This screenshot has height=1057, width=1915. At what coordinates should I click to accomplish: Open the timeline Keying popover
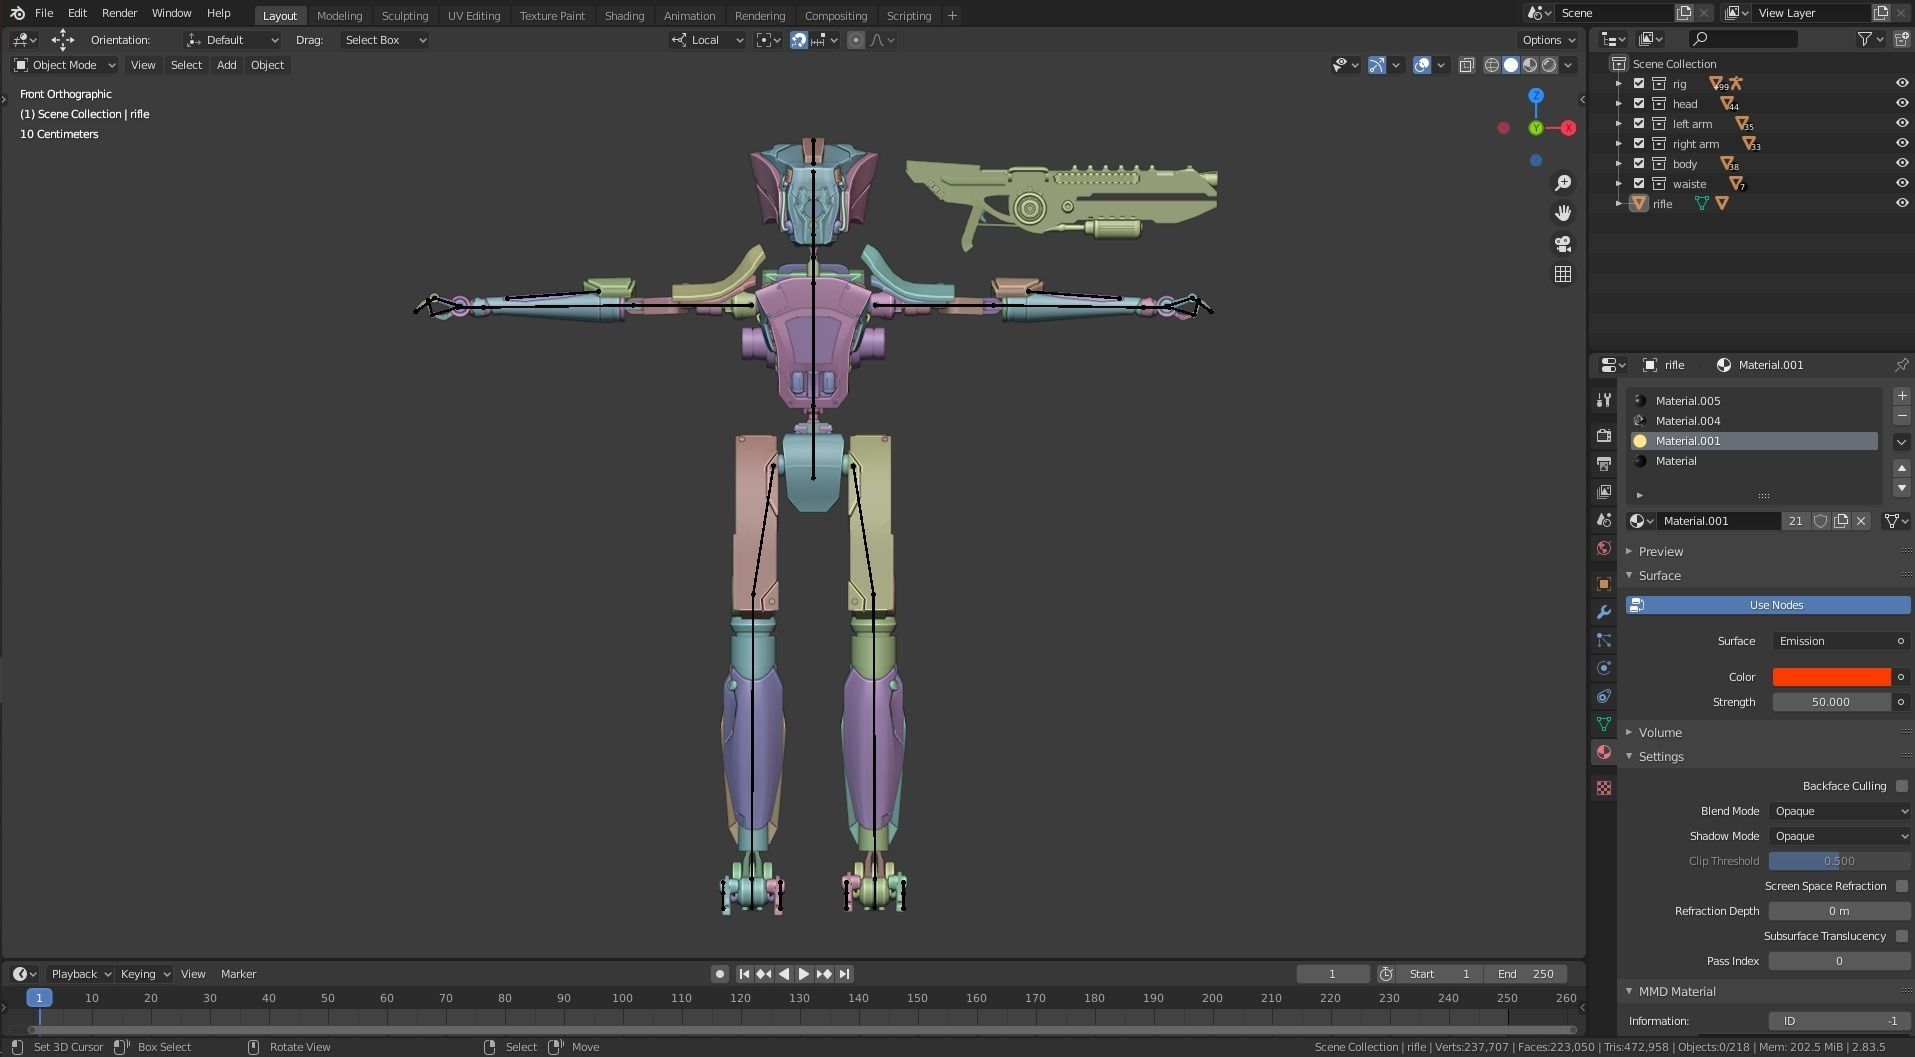[145, 974]
